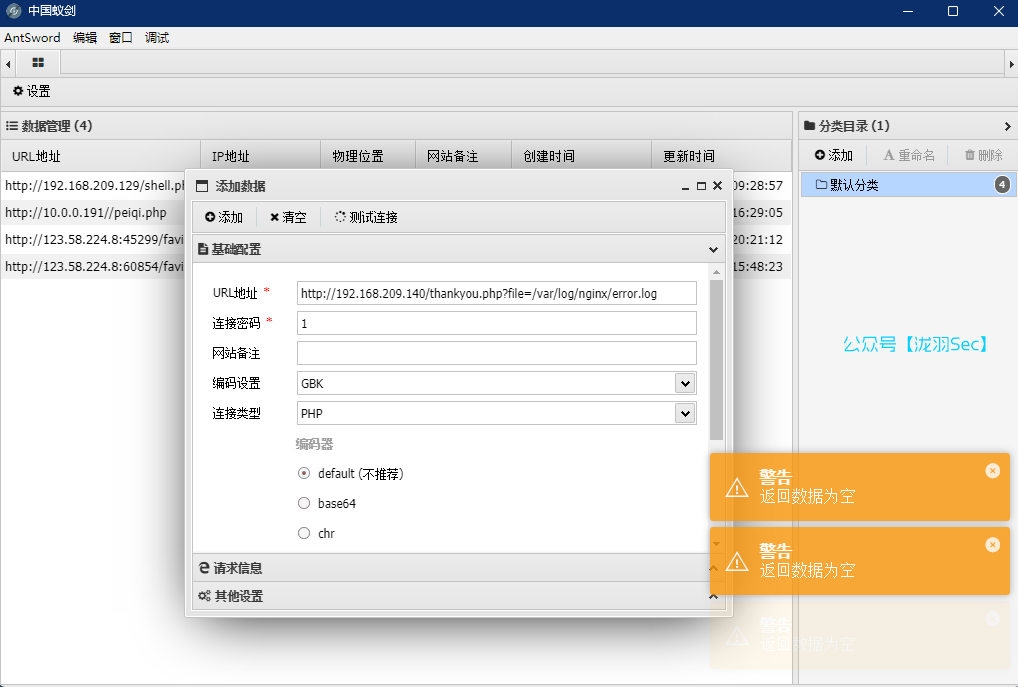Viewport: 1018px width, 687px height.
Task: Open the AntSword menu
Action: pos(32,38)
